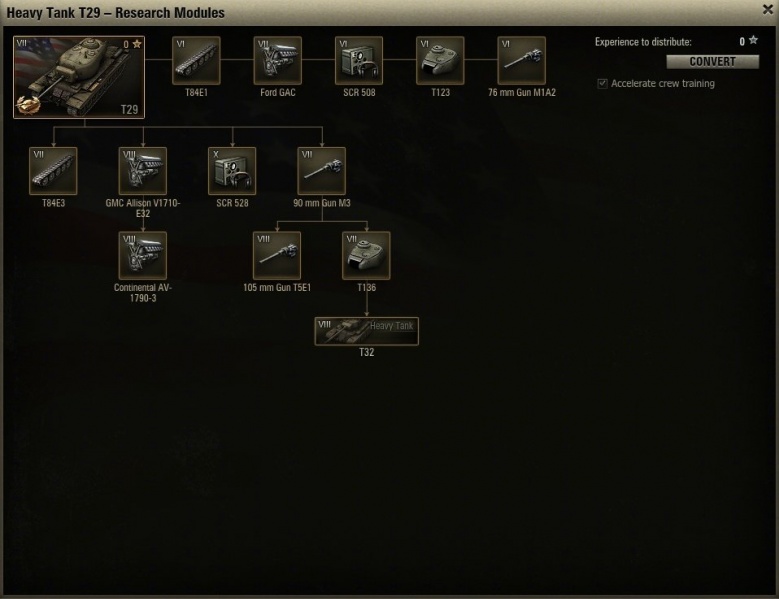Choose the T123 turret module icon
This screenshot has height=599, width=779.
click(440, 60)
